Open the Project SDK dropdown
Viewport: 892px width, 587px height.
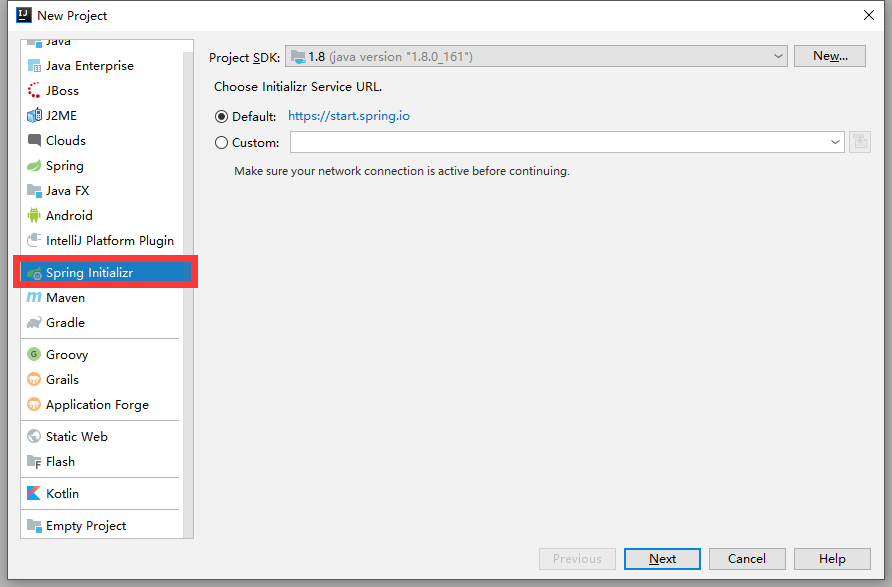click(778, 56)
